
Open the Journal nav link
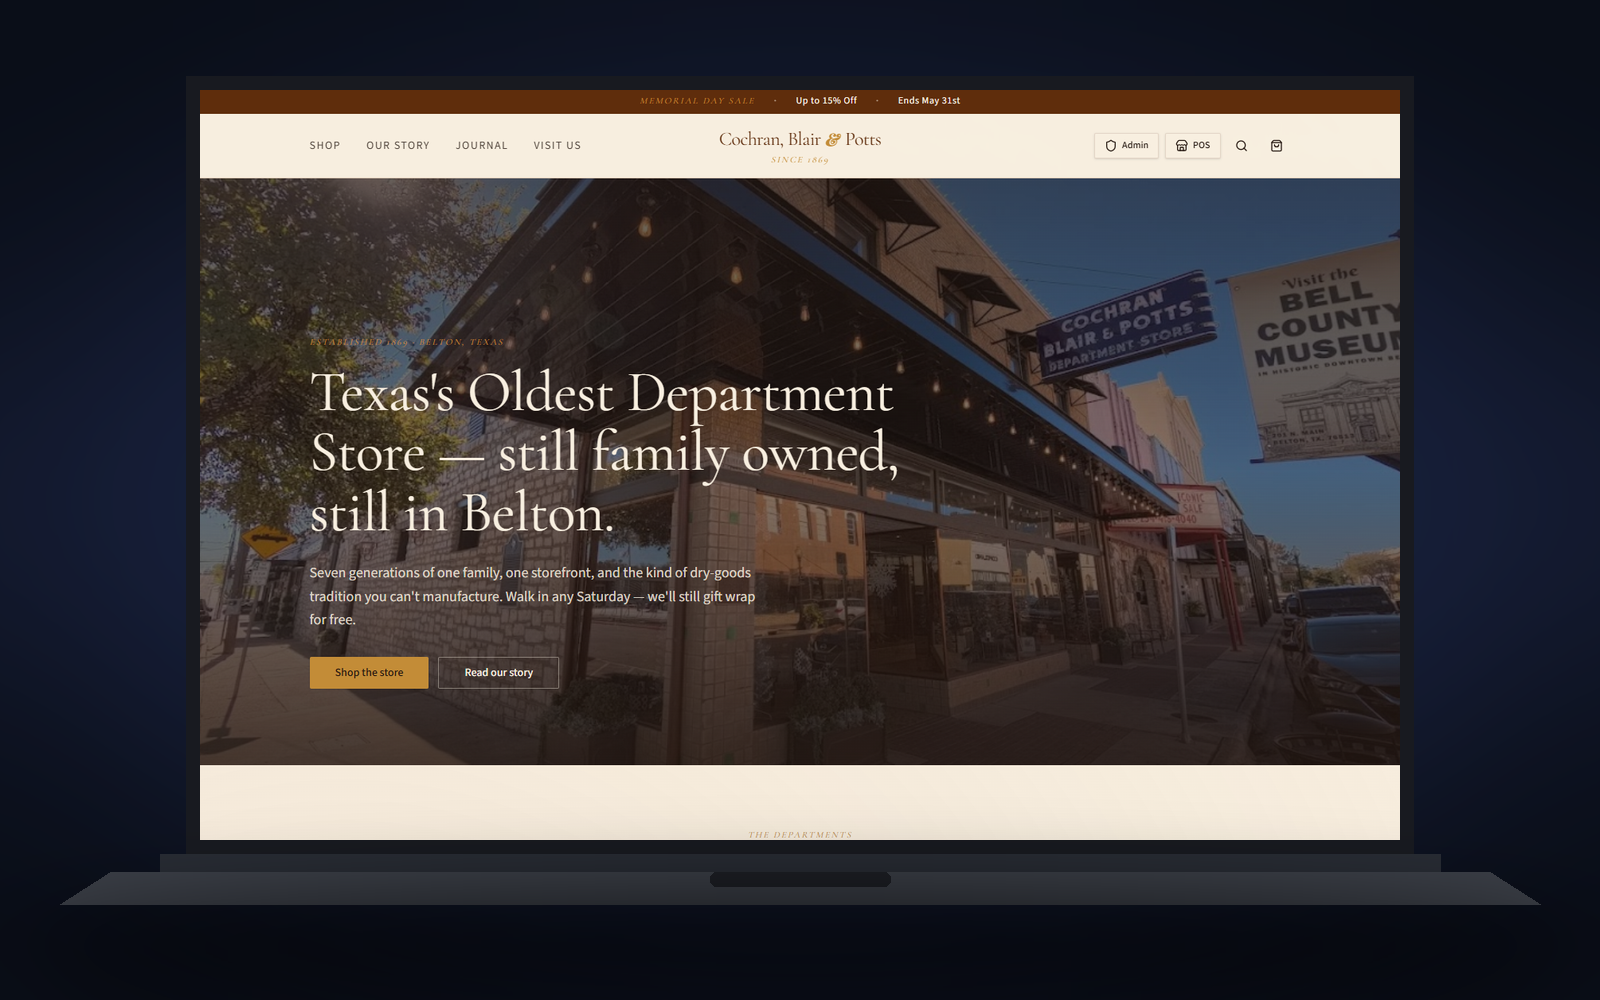pyautogui.click(x=482, y=146)
